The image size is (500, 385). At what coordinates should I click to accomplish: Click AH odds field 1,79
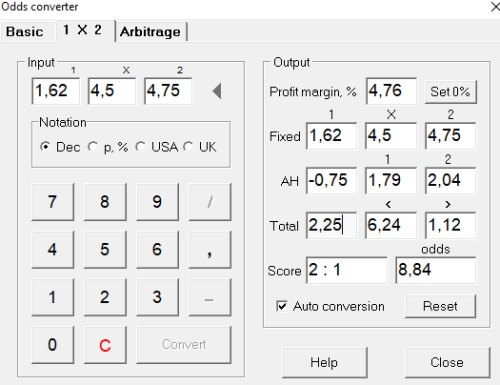[x=391, y=180]
